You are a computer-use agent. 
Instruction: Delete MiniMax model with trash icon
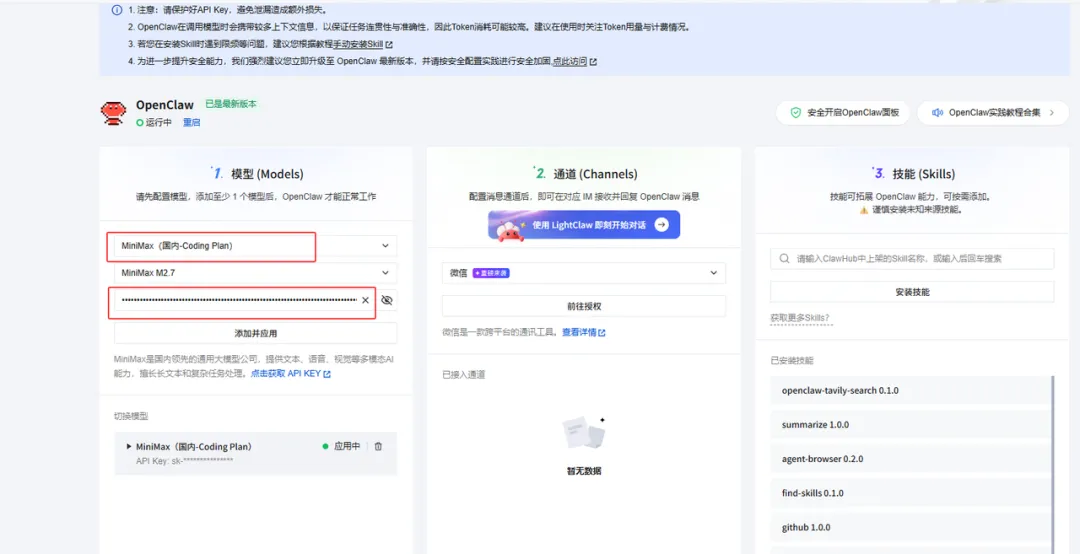pyautogui.click(x=378, y=447)
